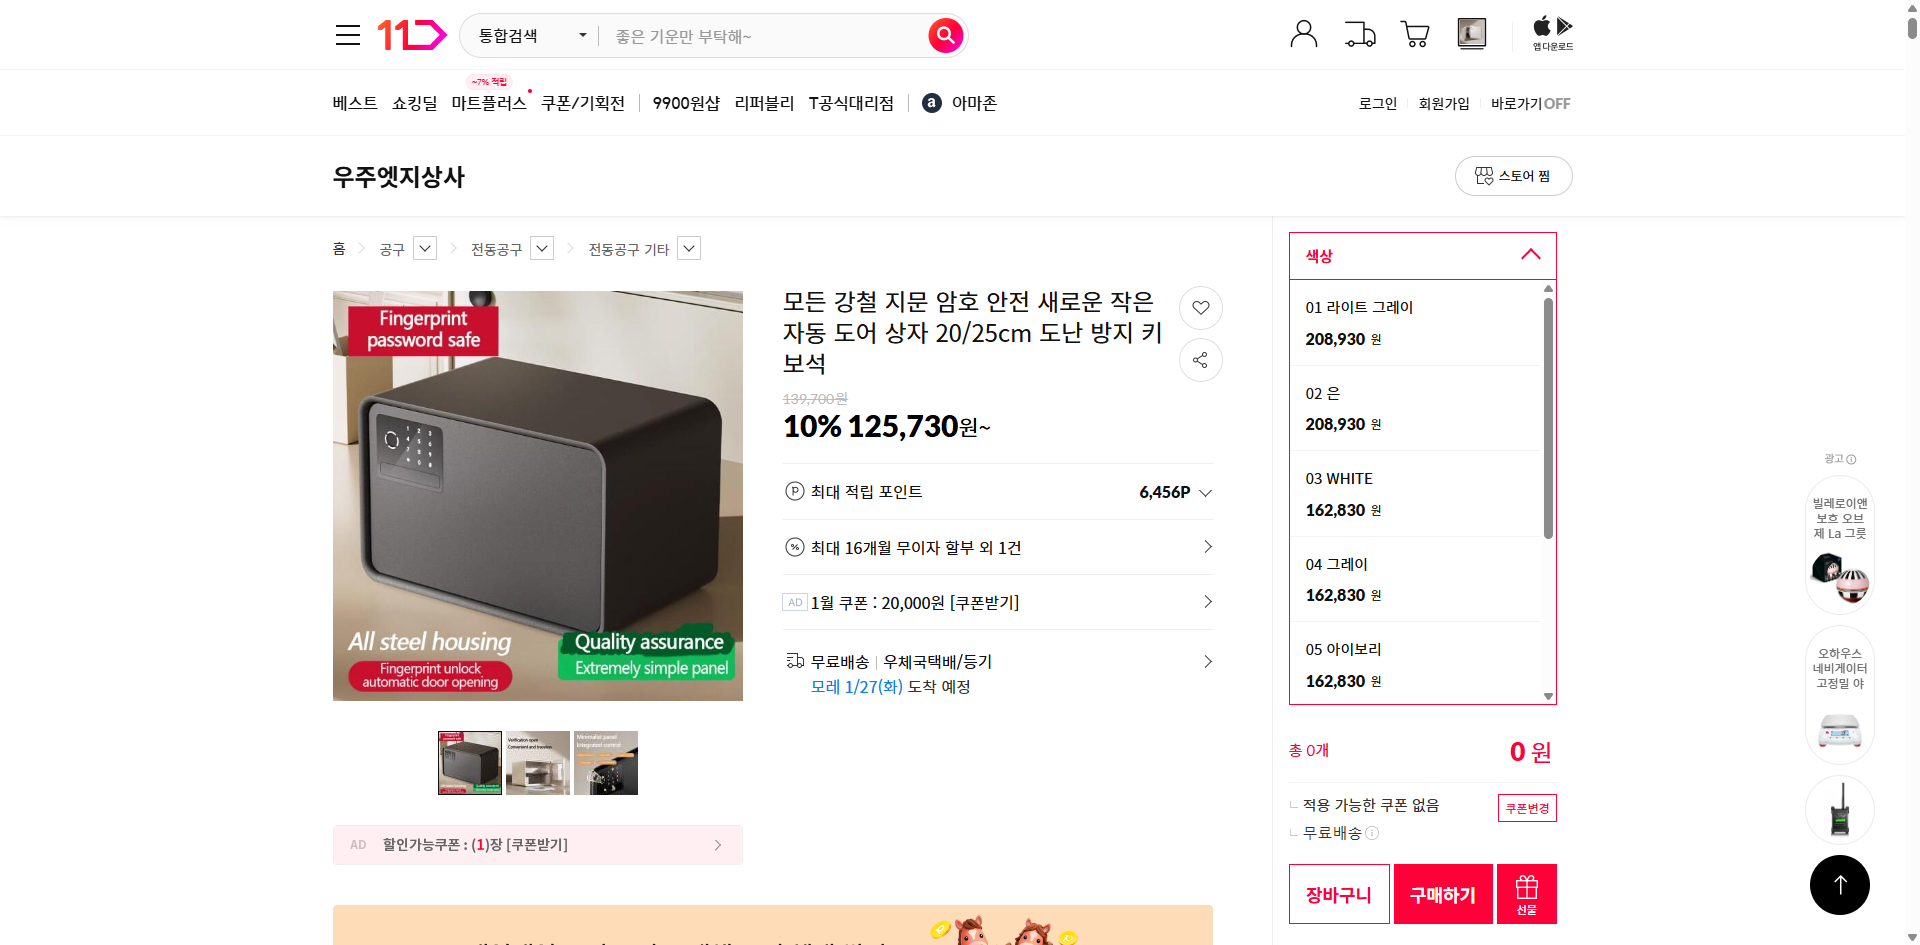Expand the 공구 breadcrumb dropdown
The height and width of the screenshot is (945, 1920).
(424, 248)
